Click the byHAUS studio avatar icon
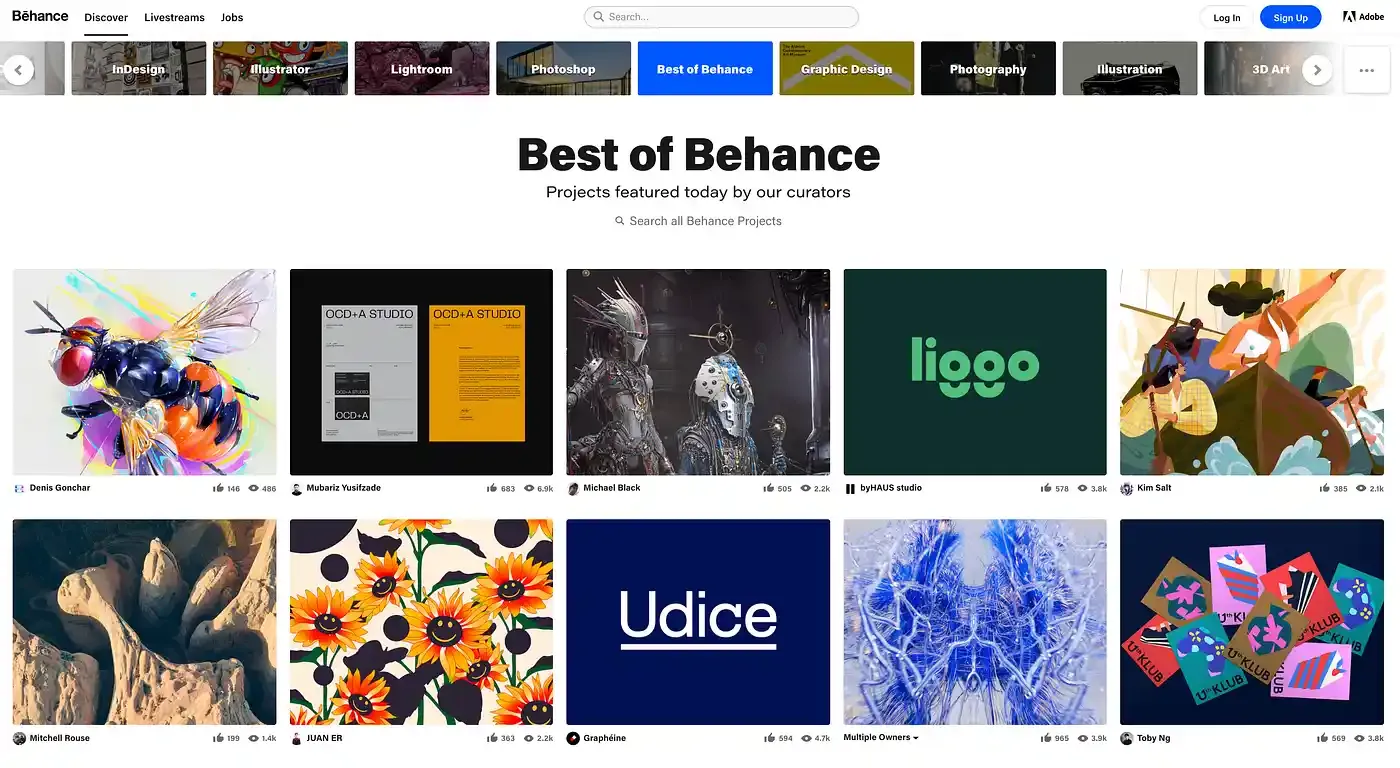1400x768 pixels. pyautogui.click(x=850, y=489)
